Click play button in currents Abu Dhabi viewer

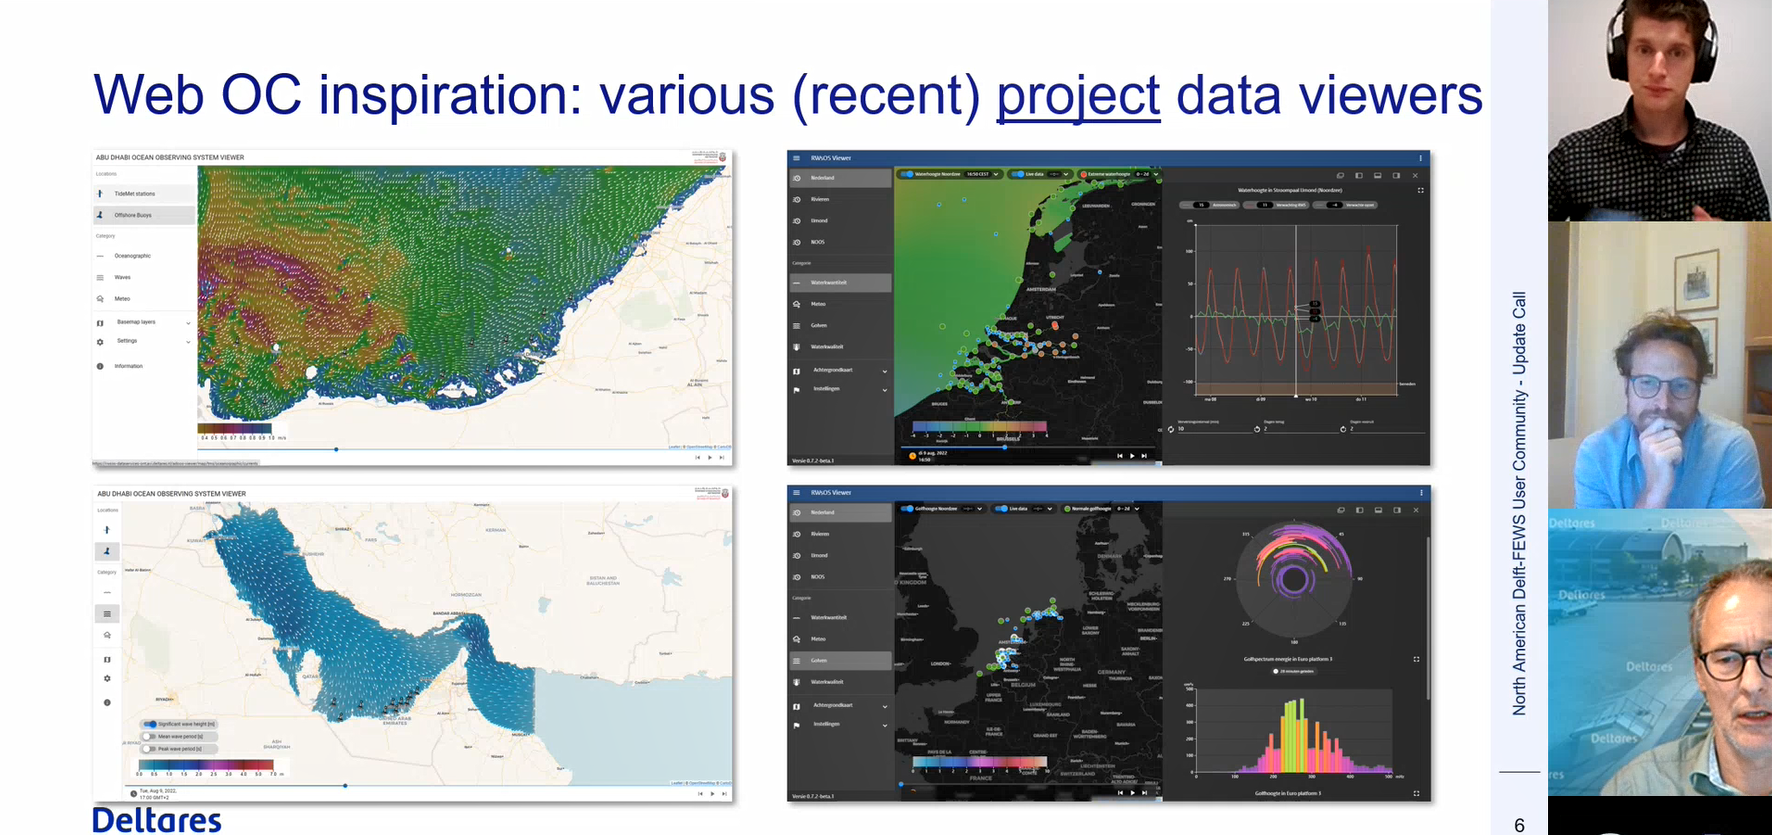(710, 457)
